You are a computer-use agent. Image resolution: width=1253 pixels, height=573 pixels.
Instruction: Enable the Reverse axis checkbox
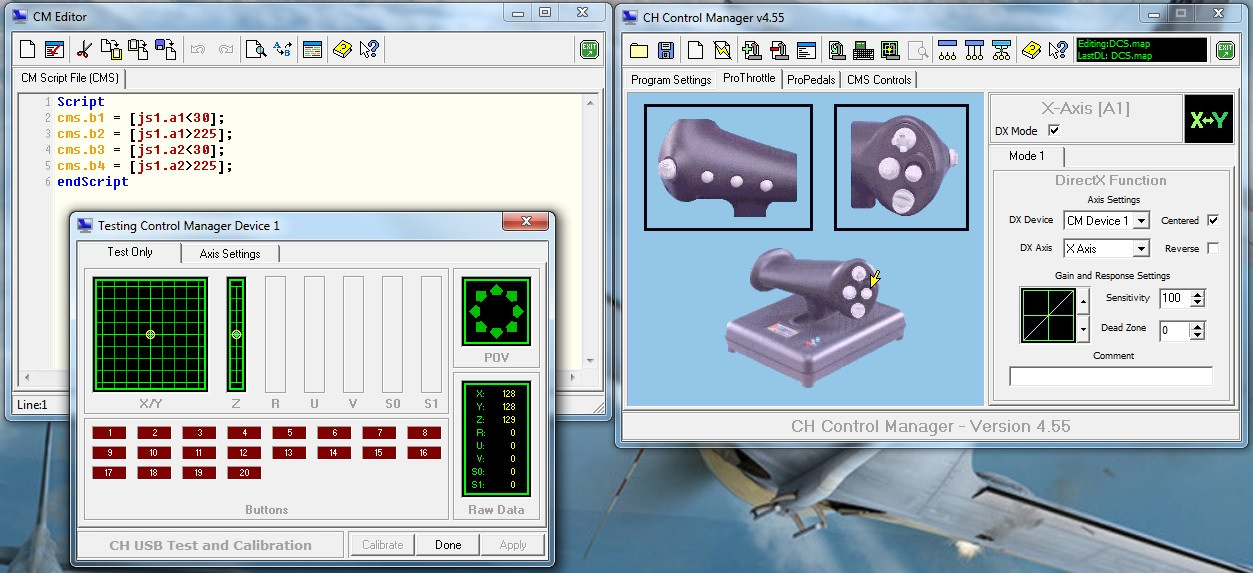(1213, 248)
